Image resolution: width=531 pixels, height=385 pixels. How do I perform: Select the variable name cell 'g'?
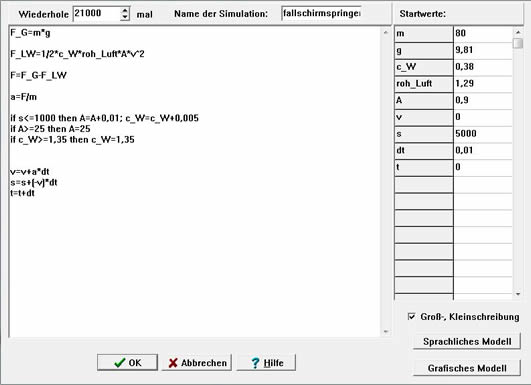click(x=424, y=51)
